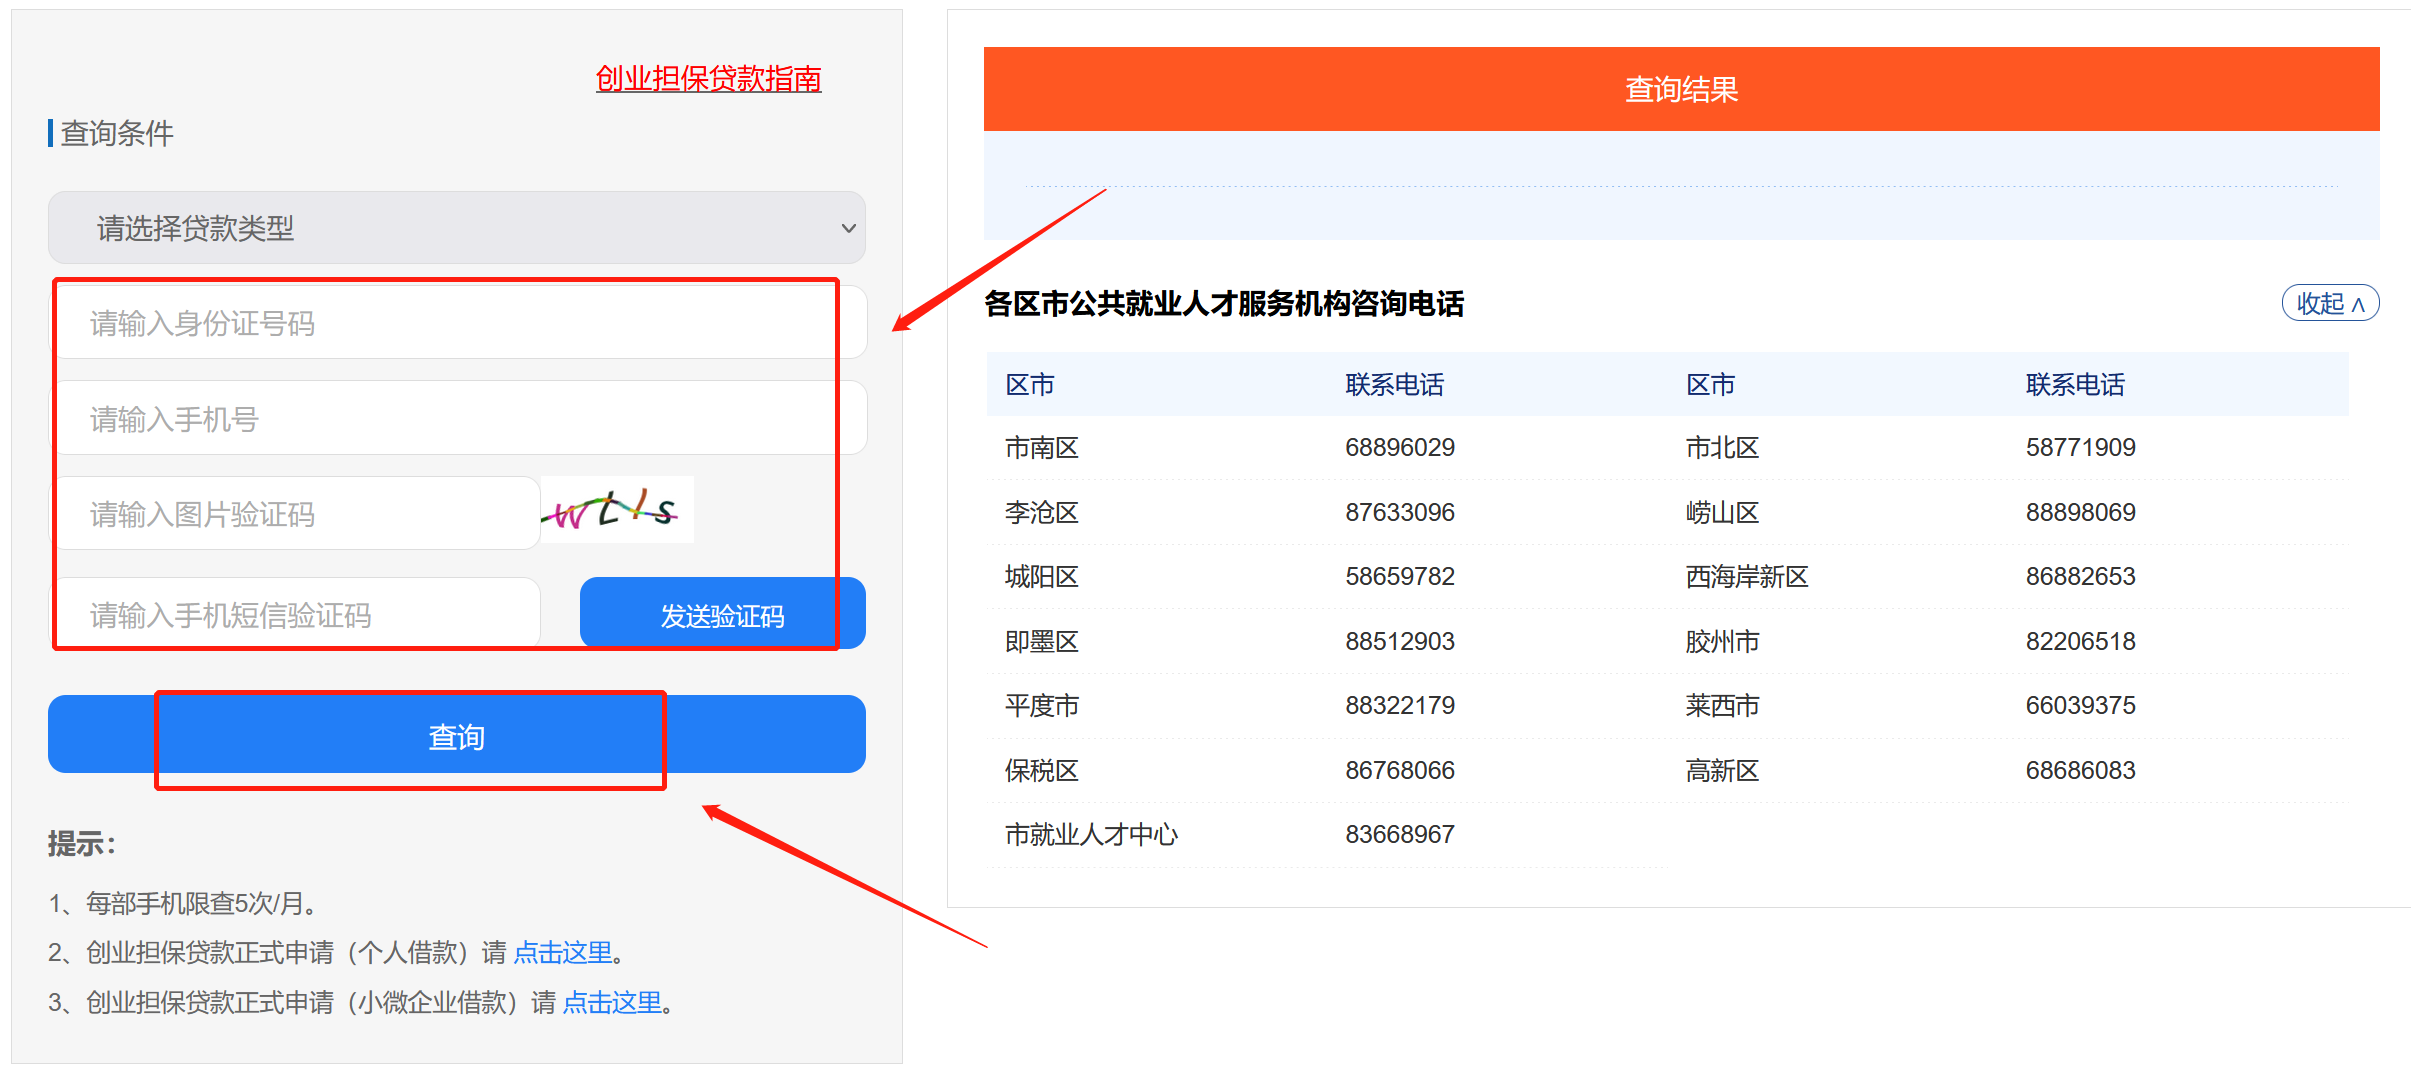The width and height of the screenshot is (2411, 1082).
Task: Click the first 联系电话 column header
Action: coord(1394,385)
